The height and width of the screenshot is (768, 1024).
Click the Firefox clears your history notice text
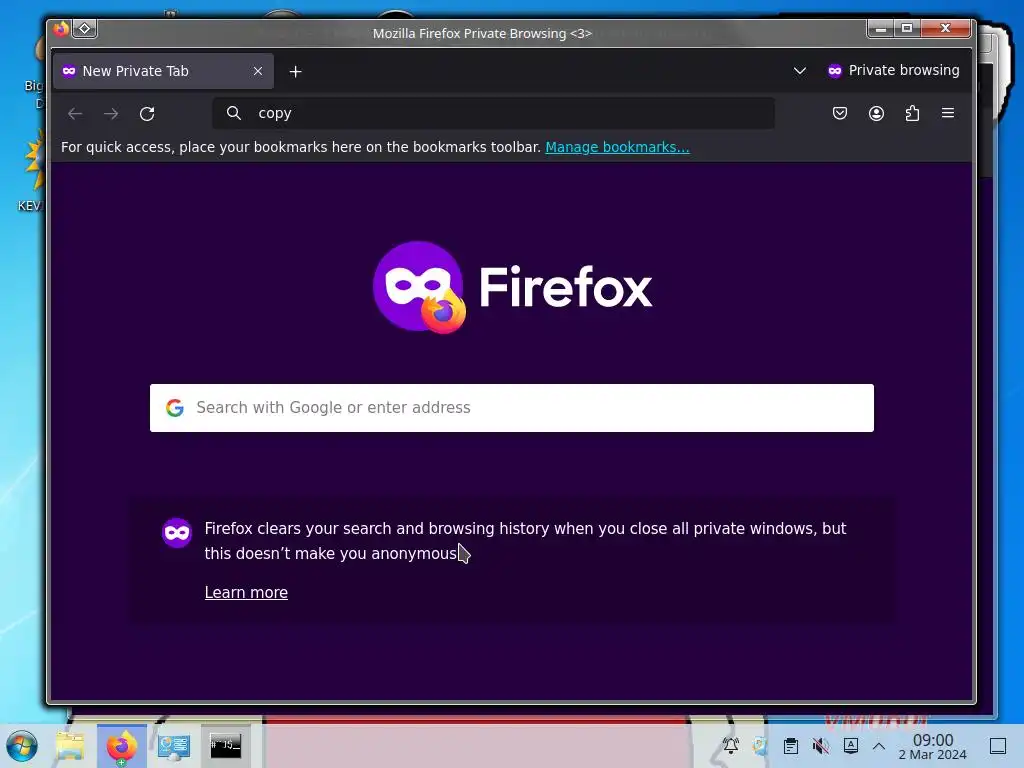click(525, 541)
